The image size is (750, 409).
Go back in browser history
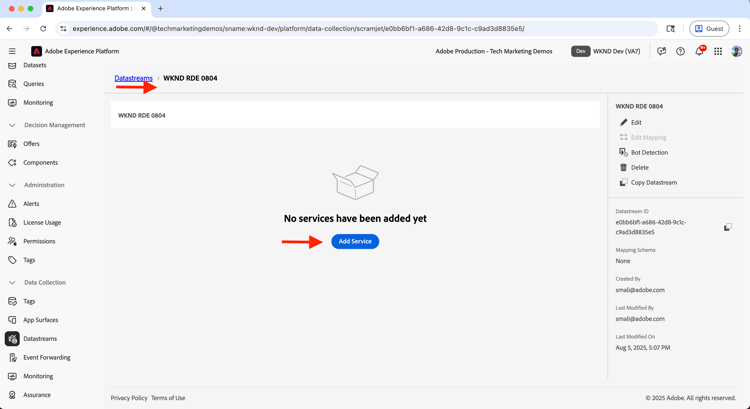10,29
